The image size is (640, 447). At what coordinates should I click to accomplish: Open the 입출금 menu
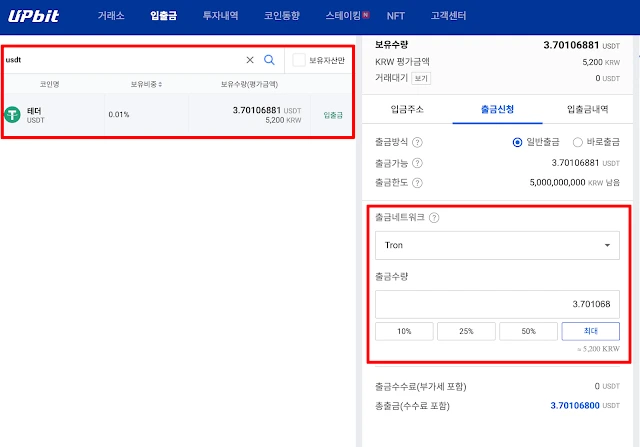[x=163, y=16]
